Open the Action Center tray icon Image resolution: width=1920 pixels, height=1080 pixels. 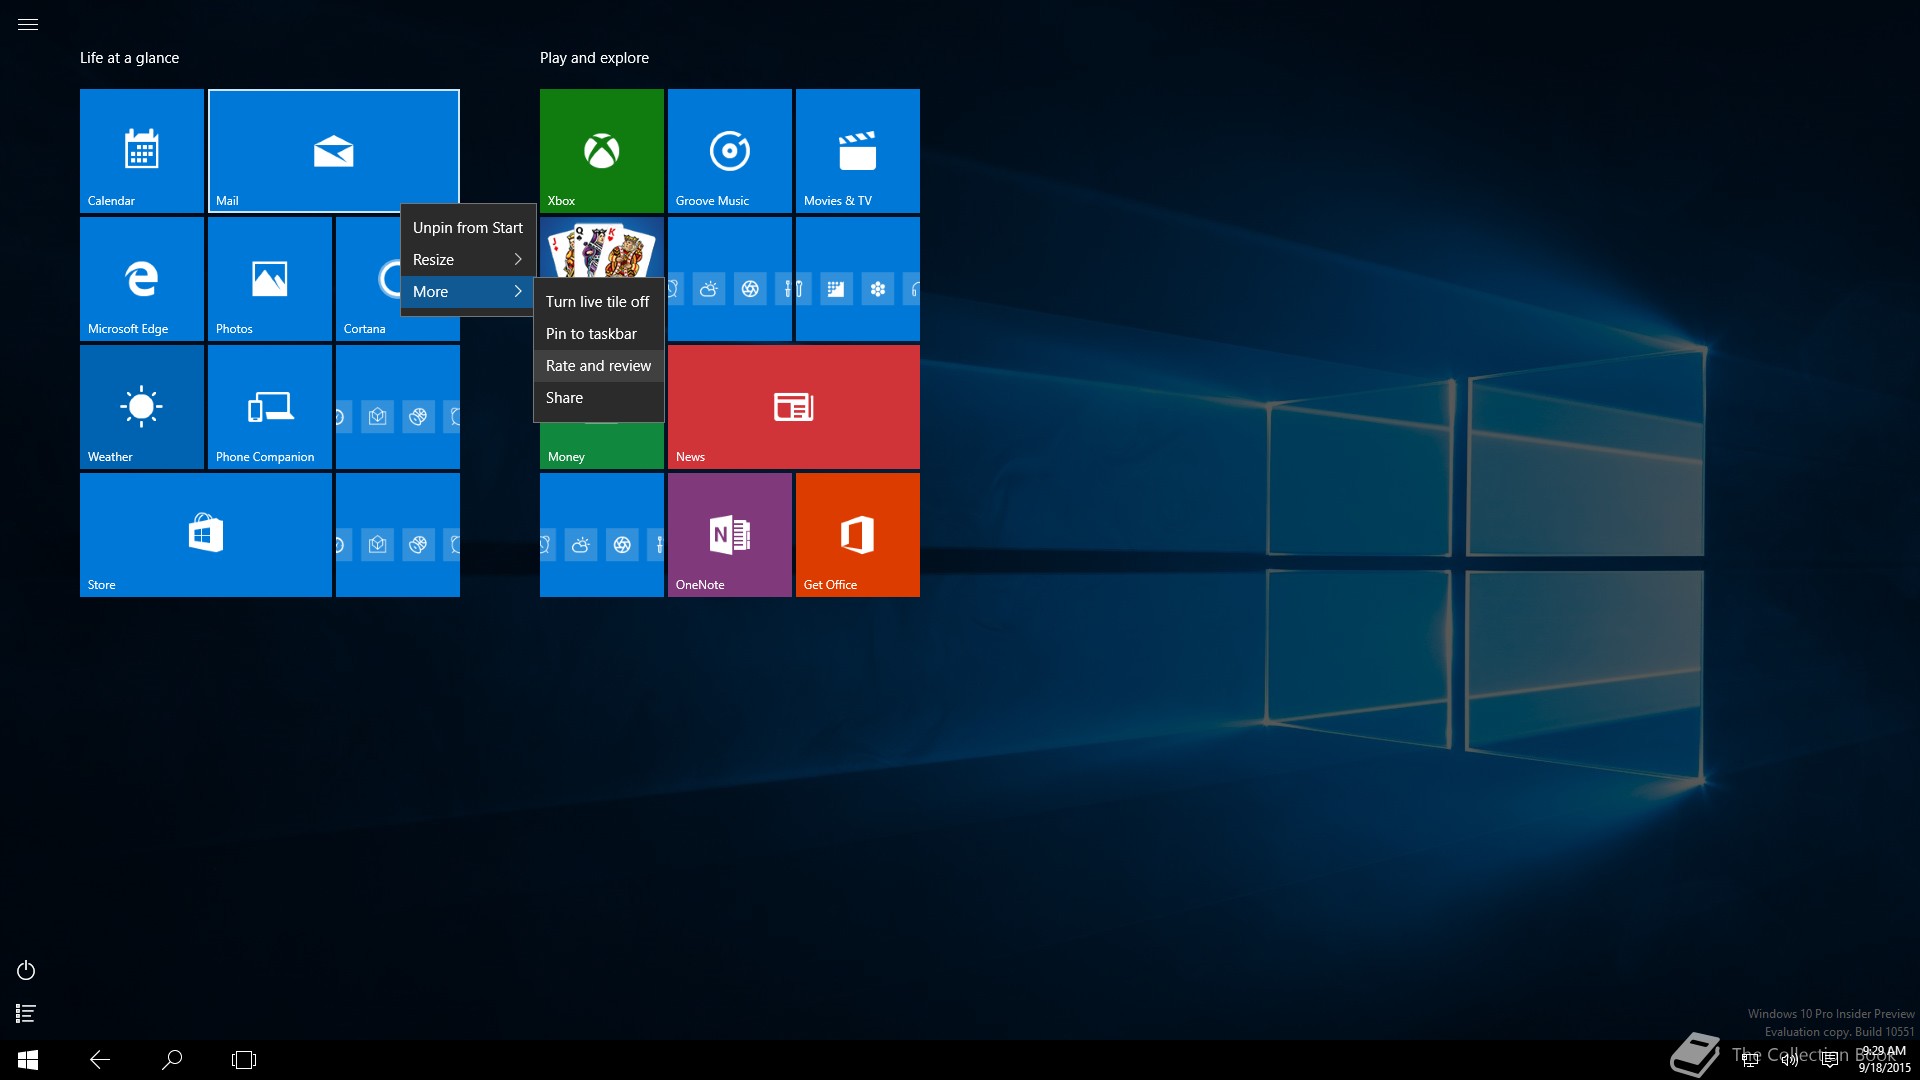[x=1830, y=1060]
